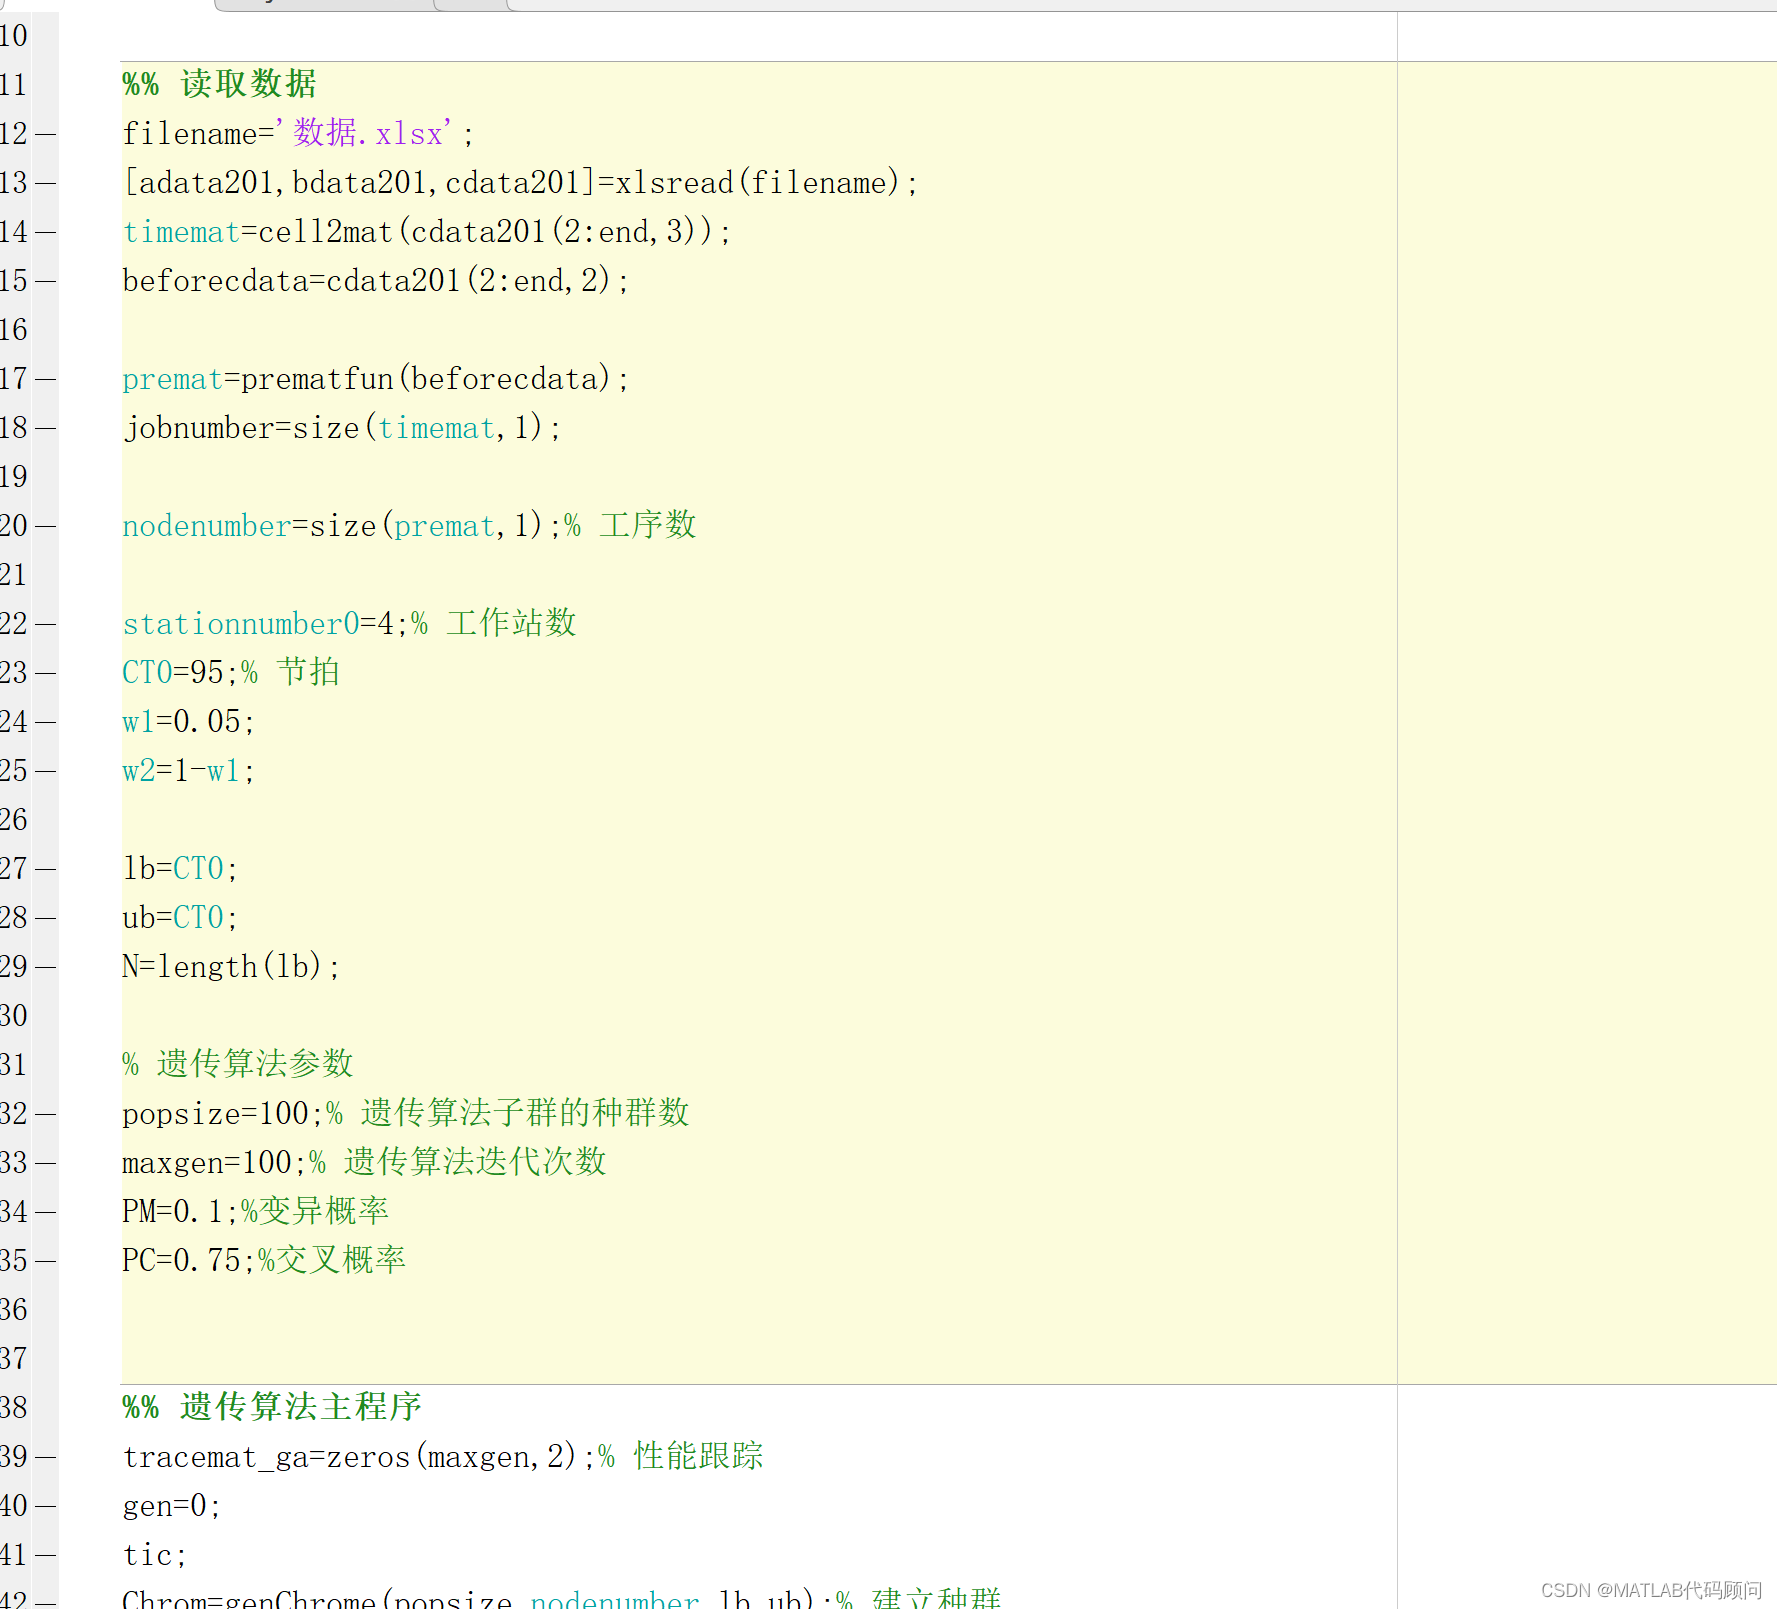Click the CT0=95 assignment
The width and height of the screenshot is (1777, 1609).
175,672
